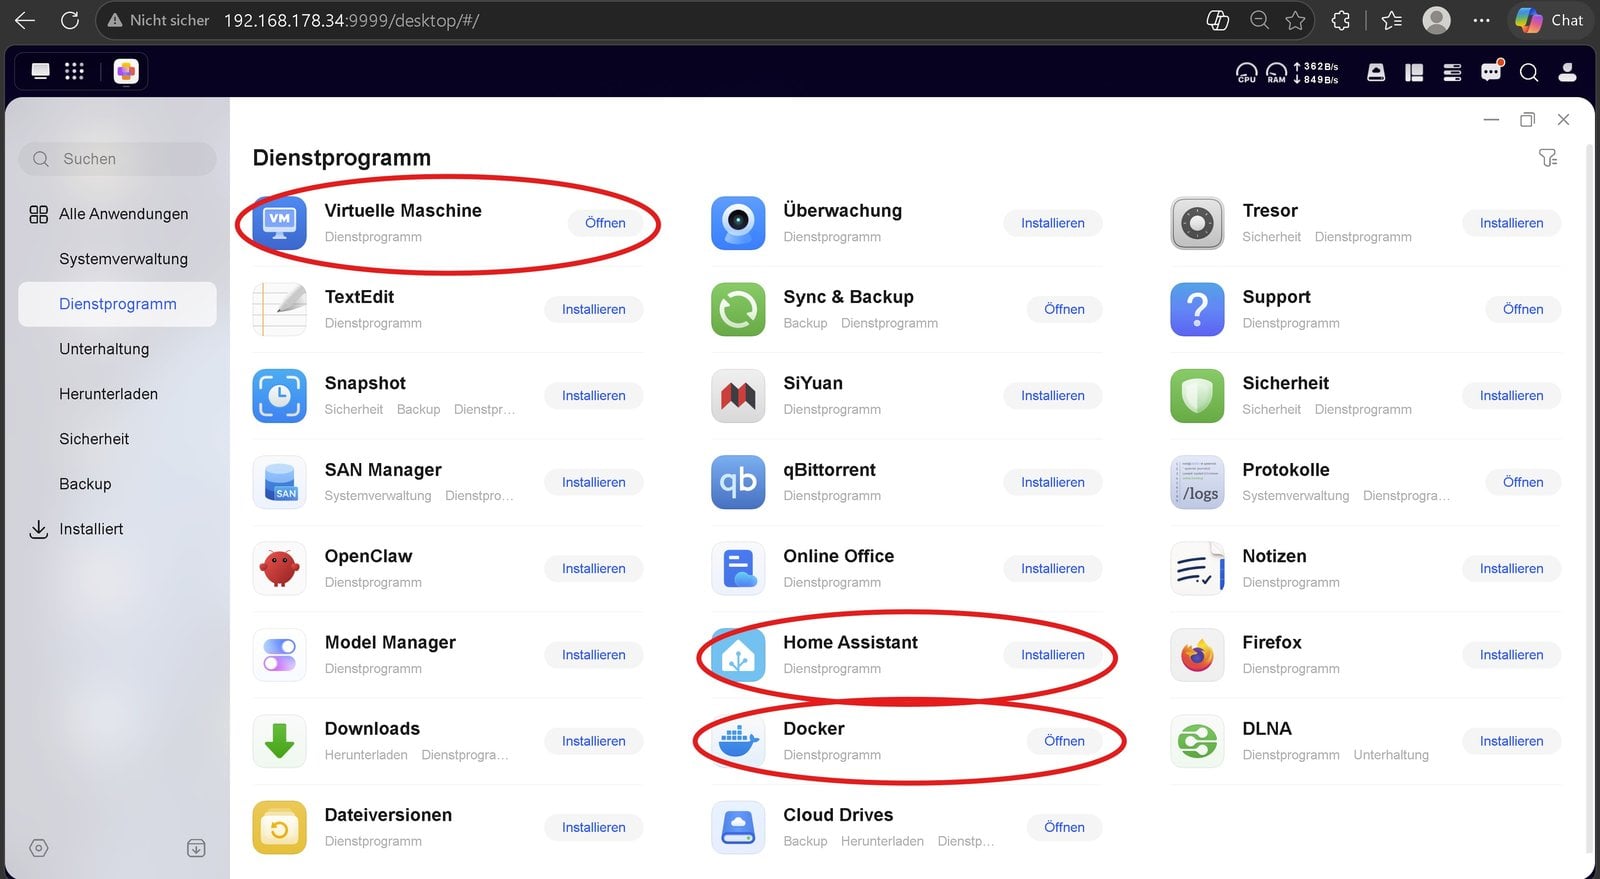Select Unterhaltung category
Viewport: 1600px width, 879px height.
[x=117, y=349]
